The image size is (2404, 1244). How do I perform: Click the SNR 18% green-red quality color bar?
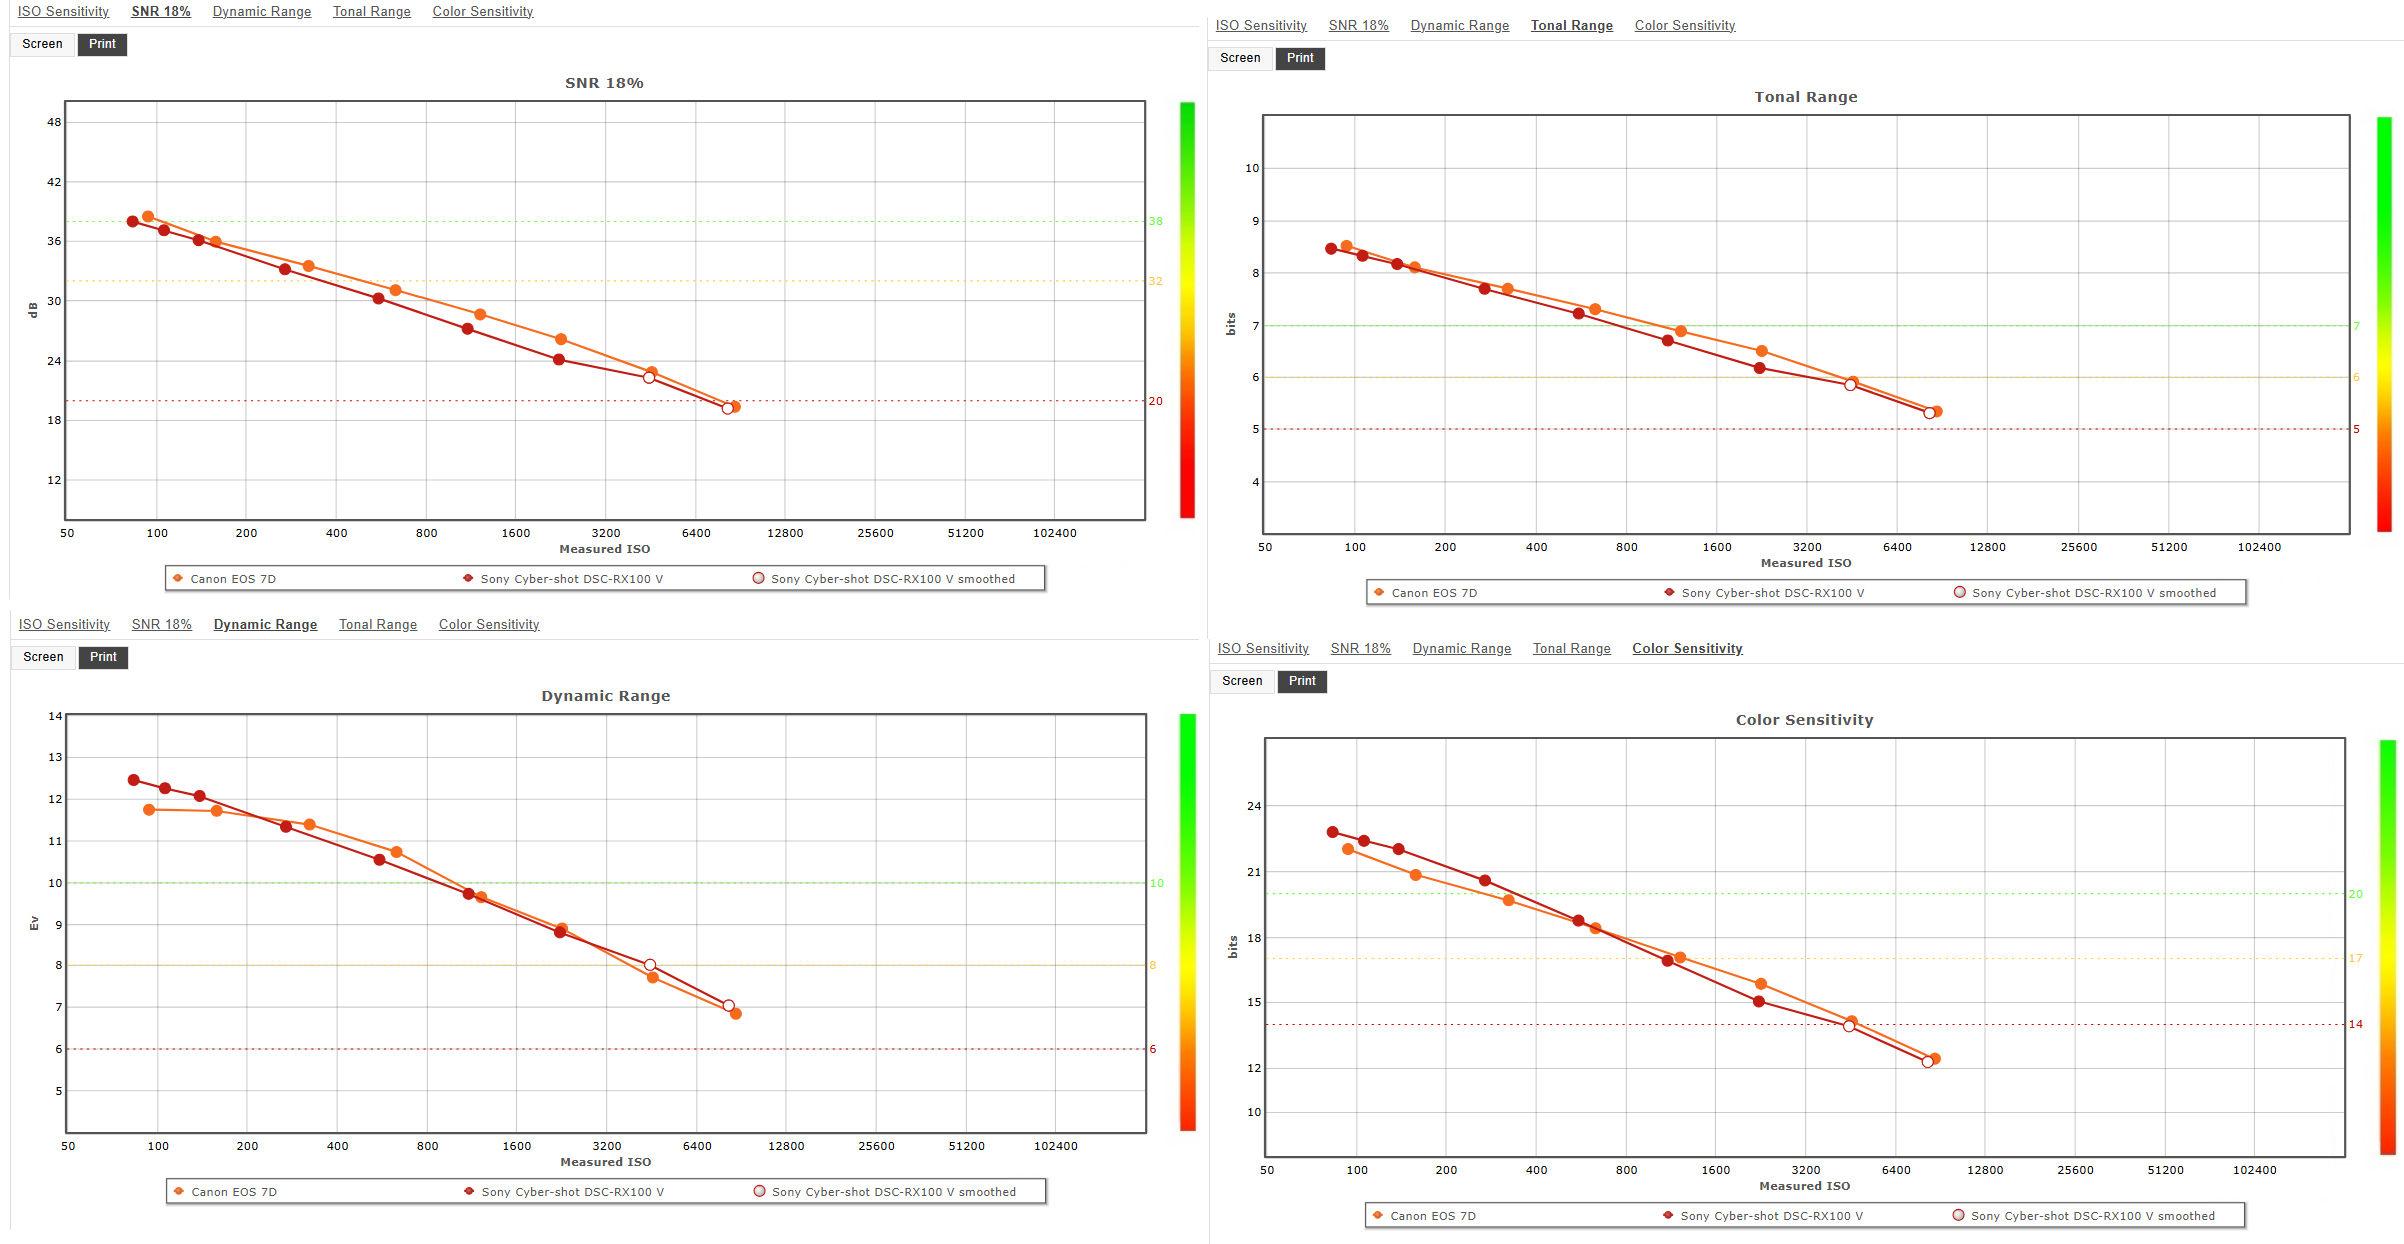tap(1187, 310)
